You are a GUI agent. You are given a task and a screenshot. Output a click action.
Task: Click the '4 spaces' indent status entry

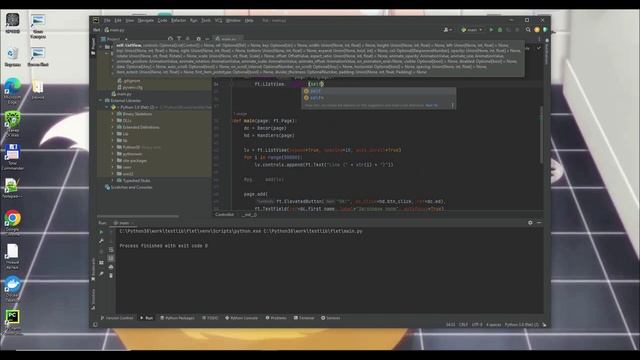tap(493, 325)
